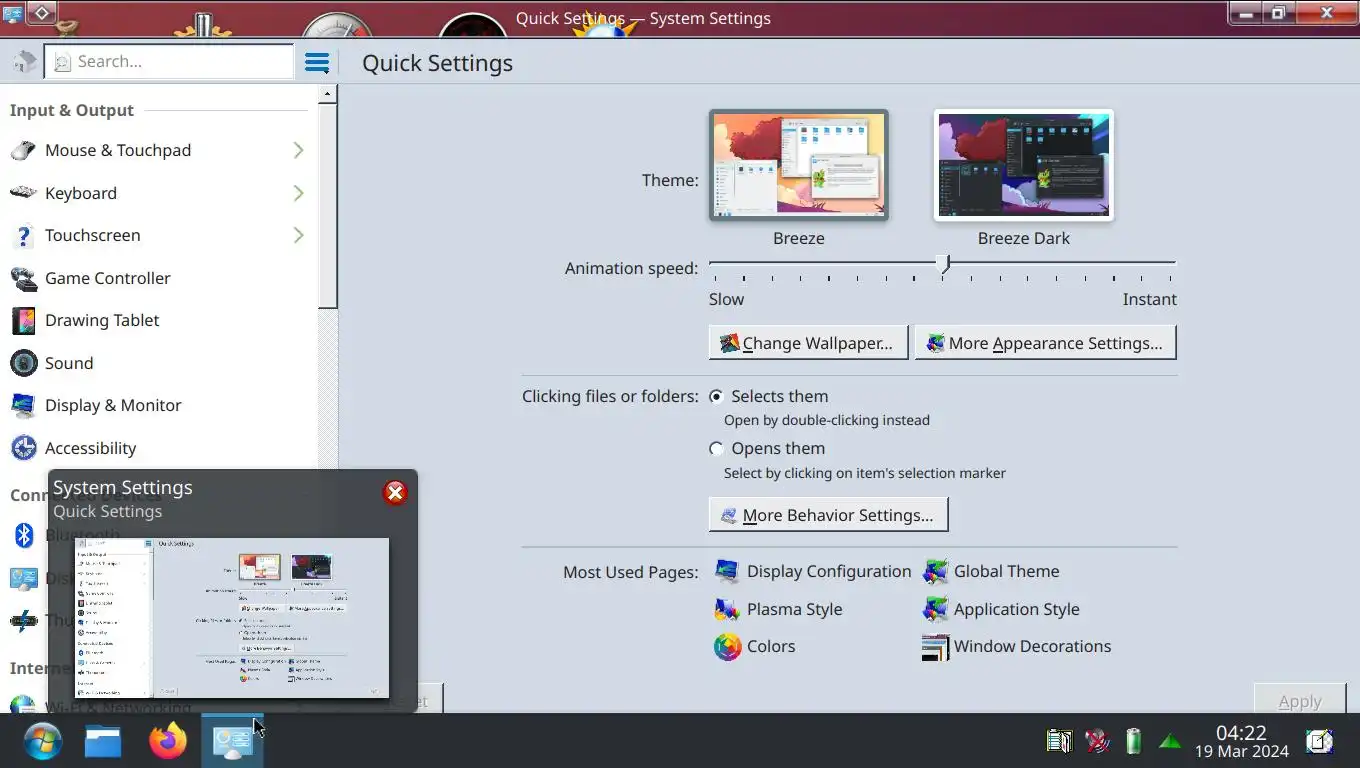Screen dimensions: 1360x768
Task: Open the Sound settings
Action: click(x=158, y=363)
